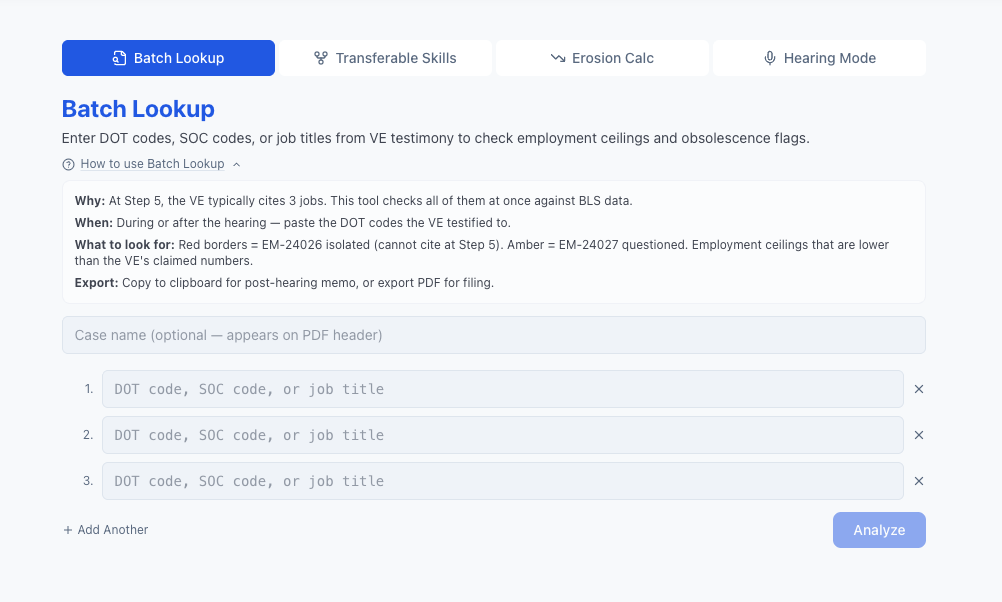
Task: Click into the third DOT code field
Action: 503,481
